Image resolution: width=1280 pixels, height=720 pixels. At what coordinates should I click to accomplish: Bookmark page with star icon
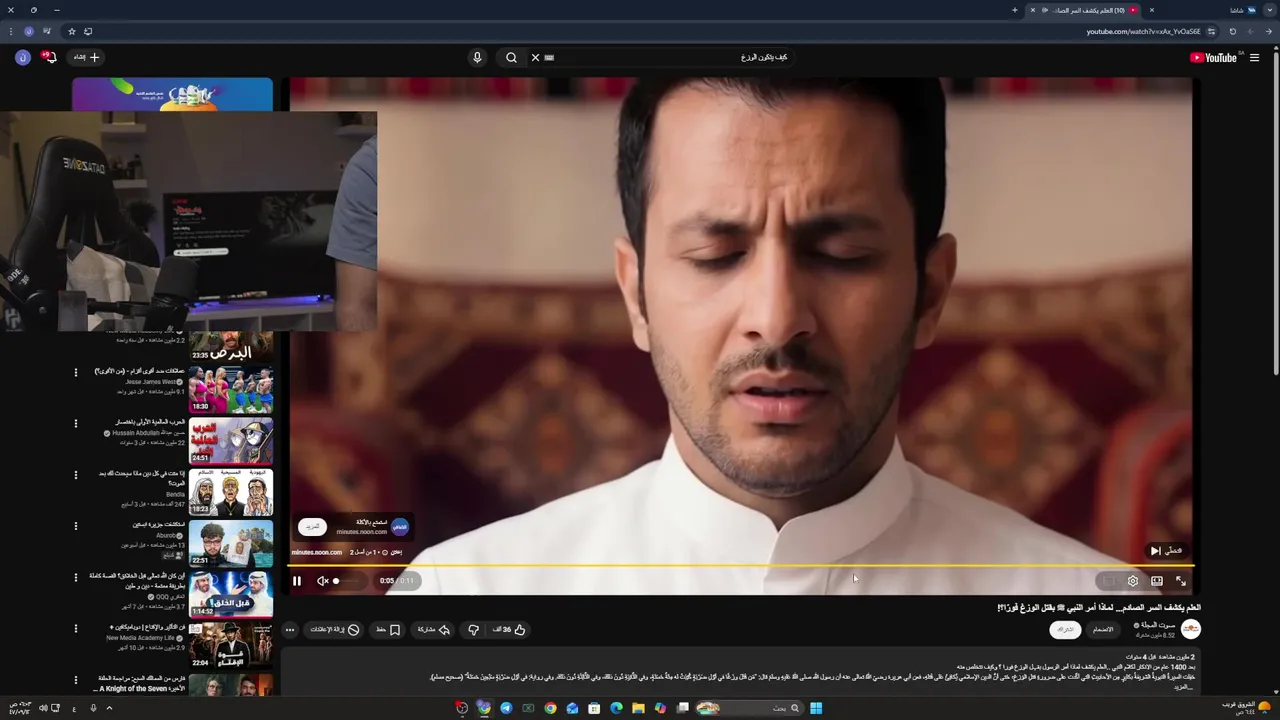[72, 31]
